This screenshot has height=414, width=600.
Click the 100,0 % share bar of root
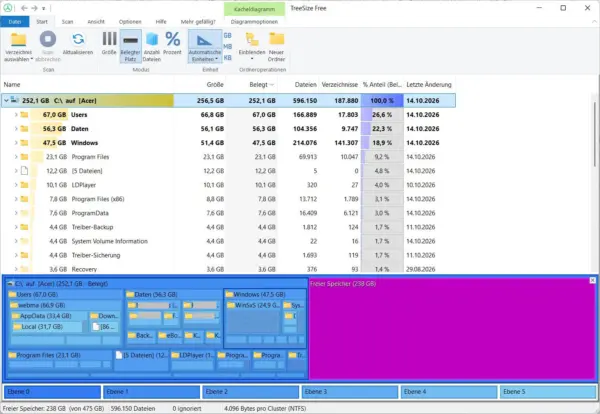point(382,101)
